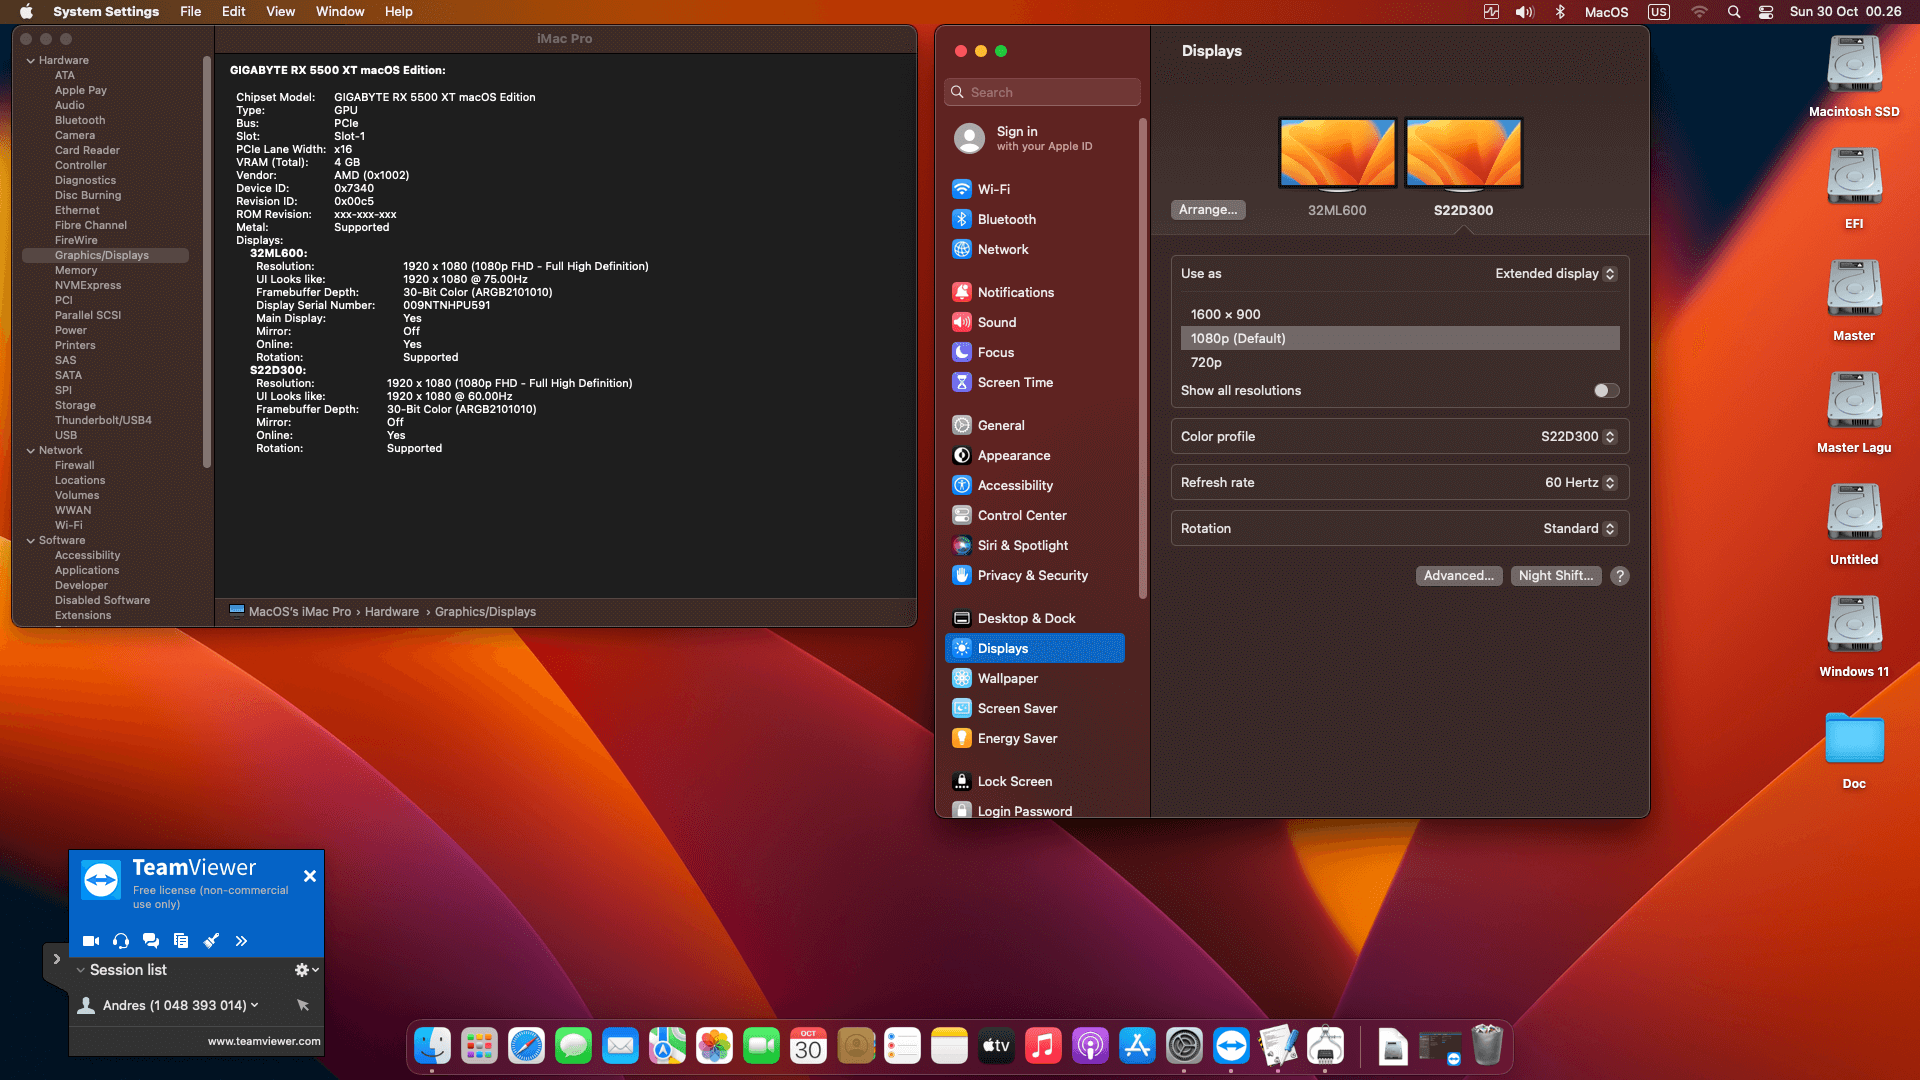Click the TeamViewer video camera icon
This screenshot has width=1920, height=1080.
pos(91,940)
